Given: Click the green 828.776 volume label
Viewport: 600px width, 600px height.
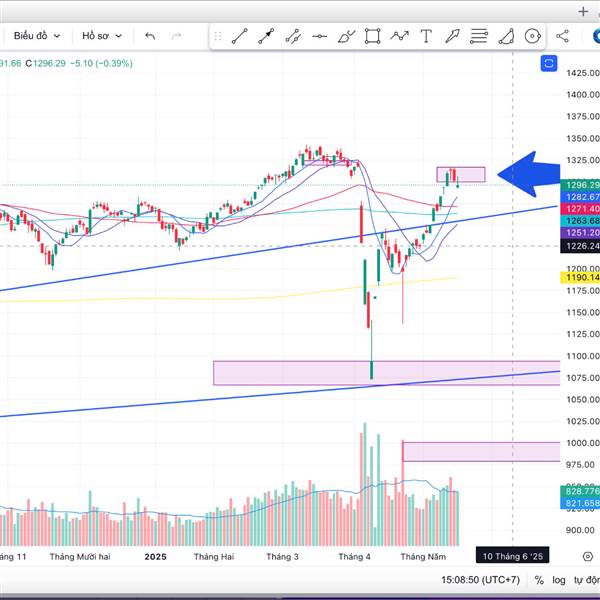Looking at the screenshot, I should [x=580, y=491].
